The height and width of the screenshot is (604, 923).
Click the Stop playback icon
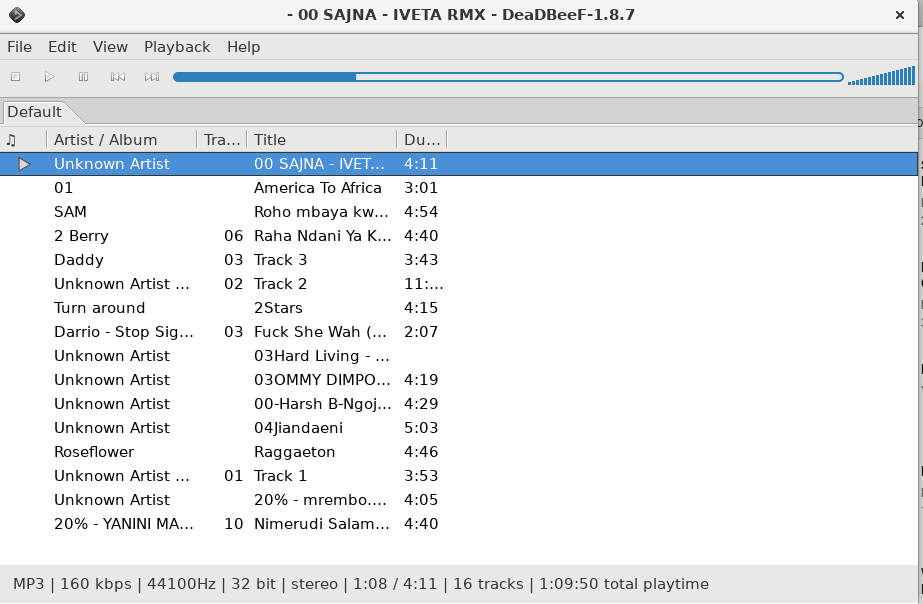point(14,76)
